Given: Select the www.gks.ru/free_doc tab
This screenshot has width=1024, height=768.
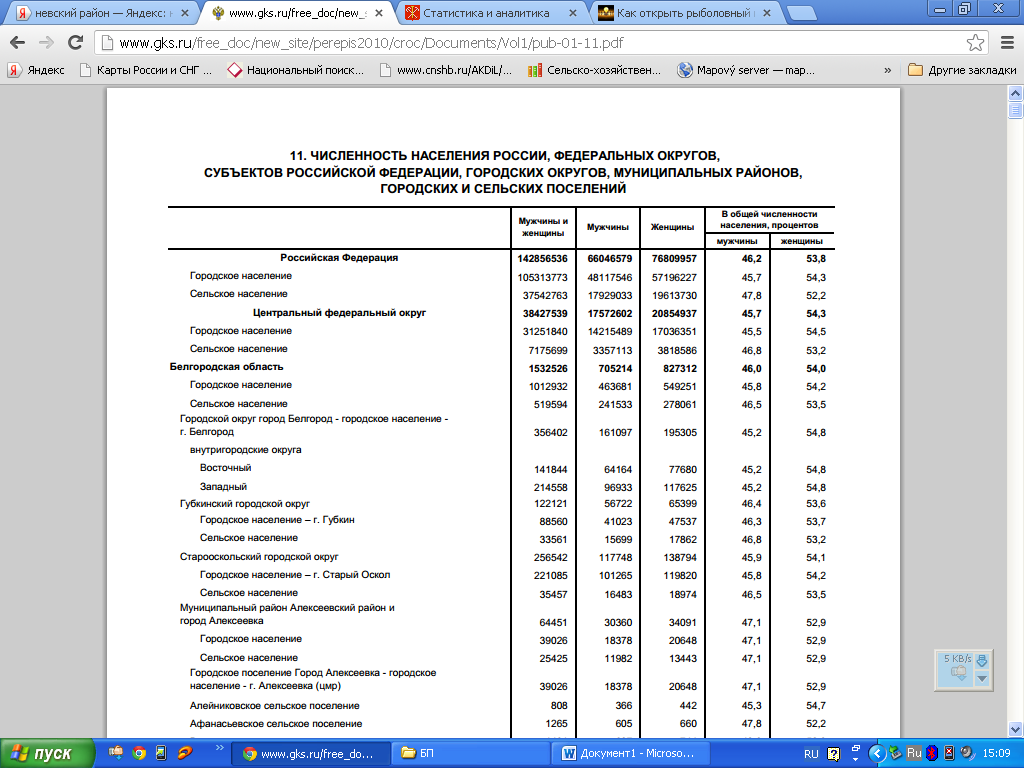Looking at the screenshot, I should [x=297, y=13].
